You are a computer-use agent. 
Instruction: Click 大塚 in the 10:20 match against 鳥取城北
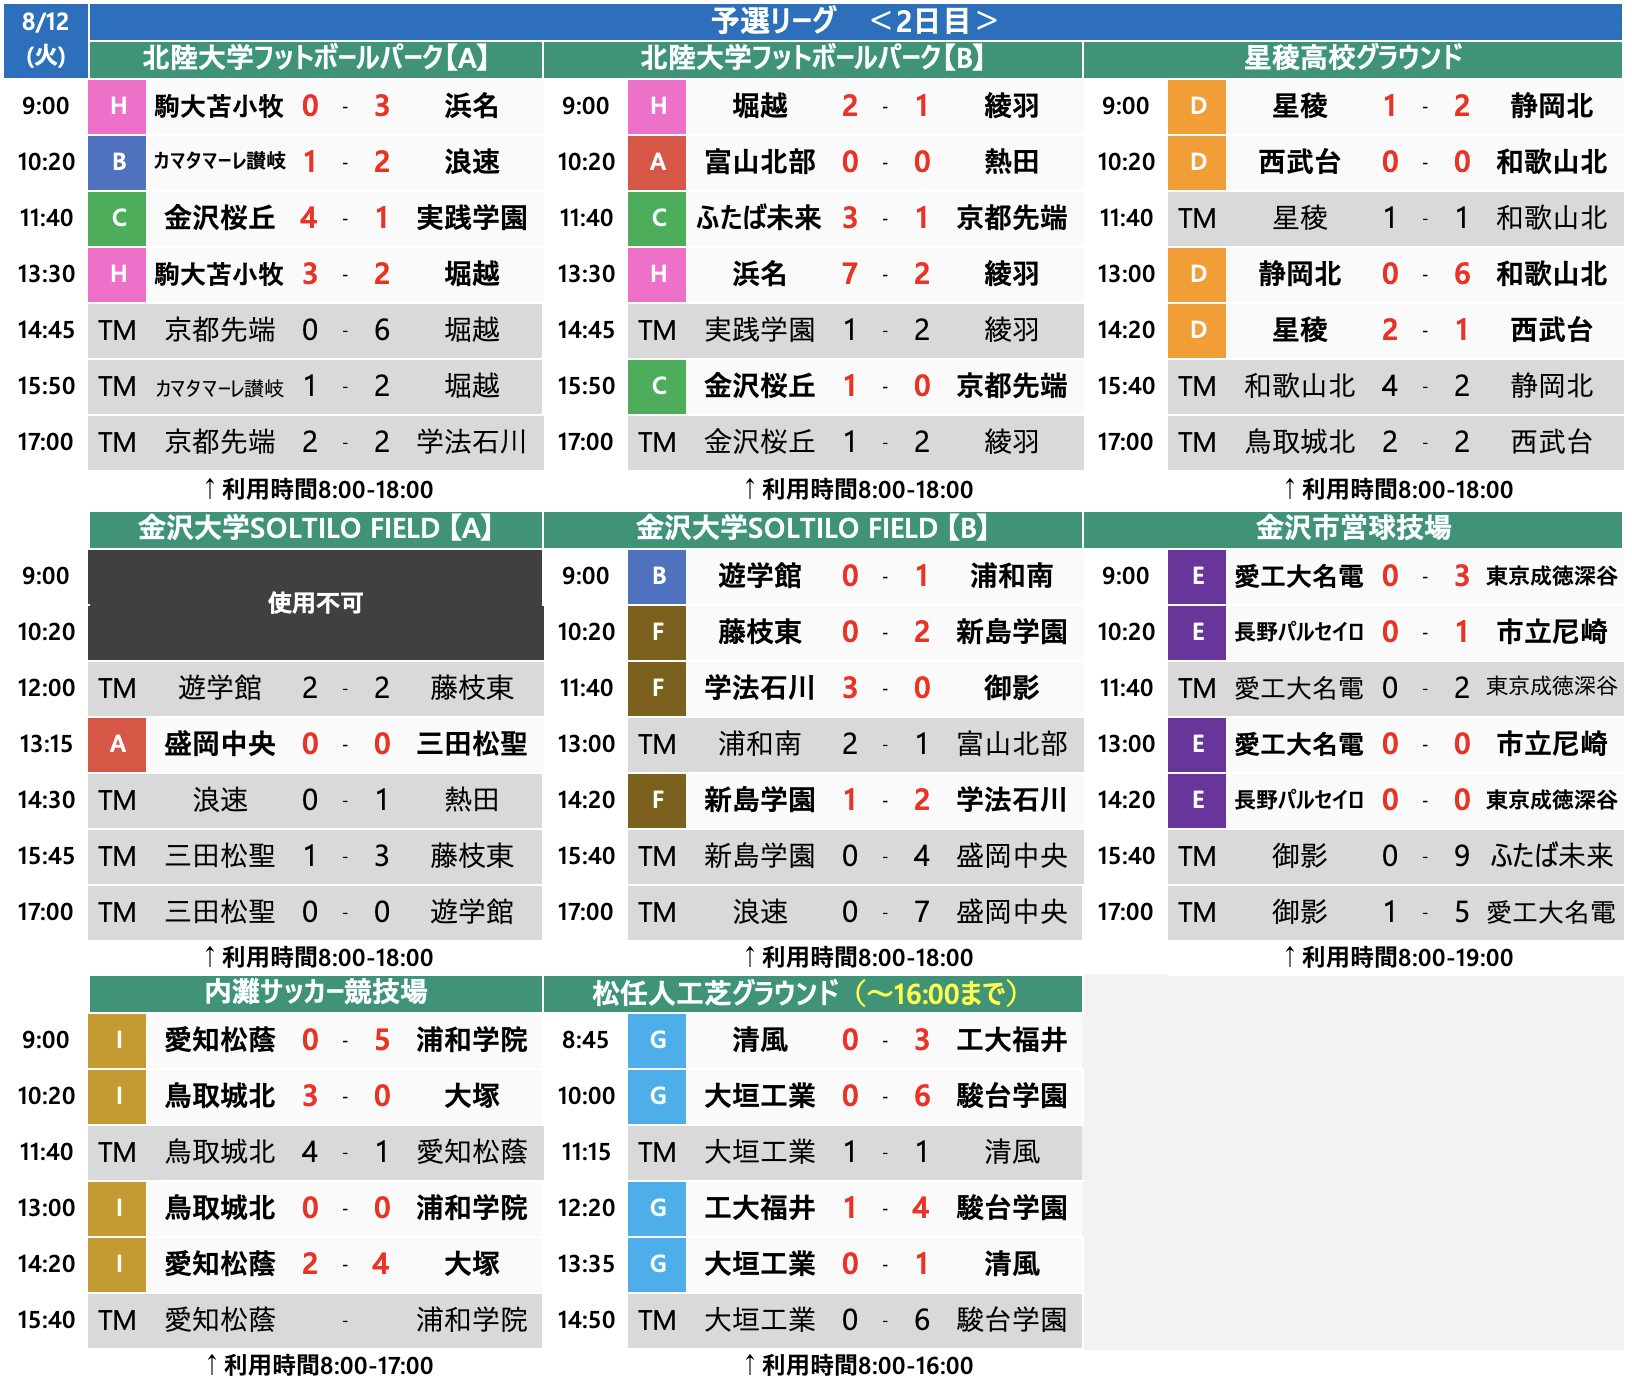tap(471, 1096)
